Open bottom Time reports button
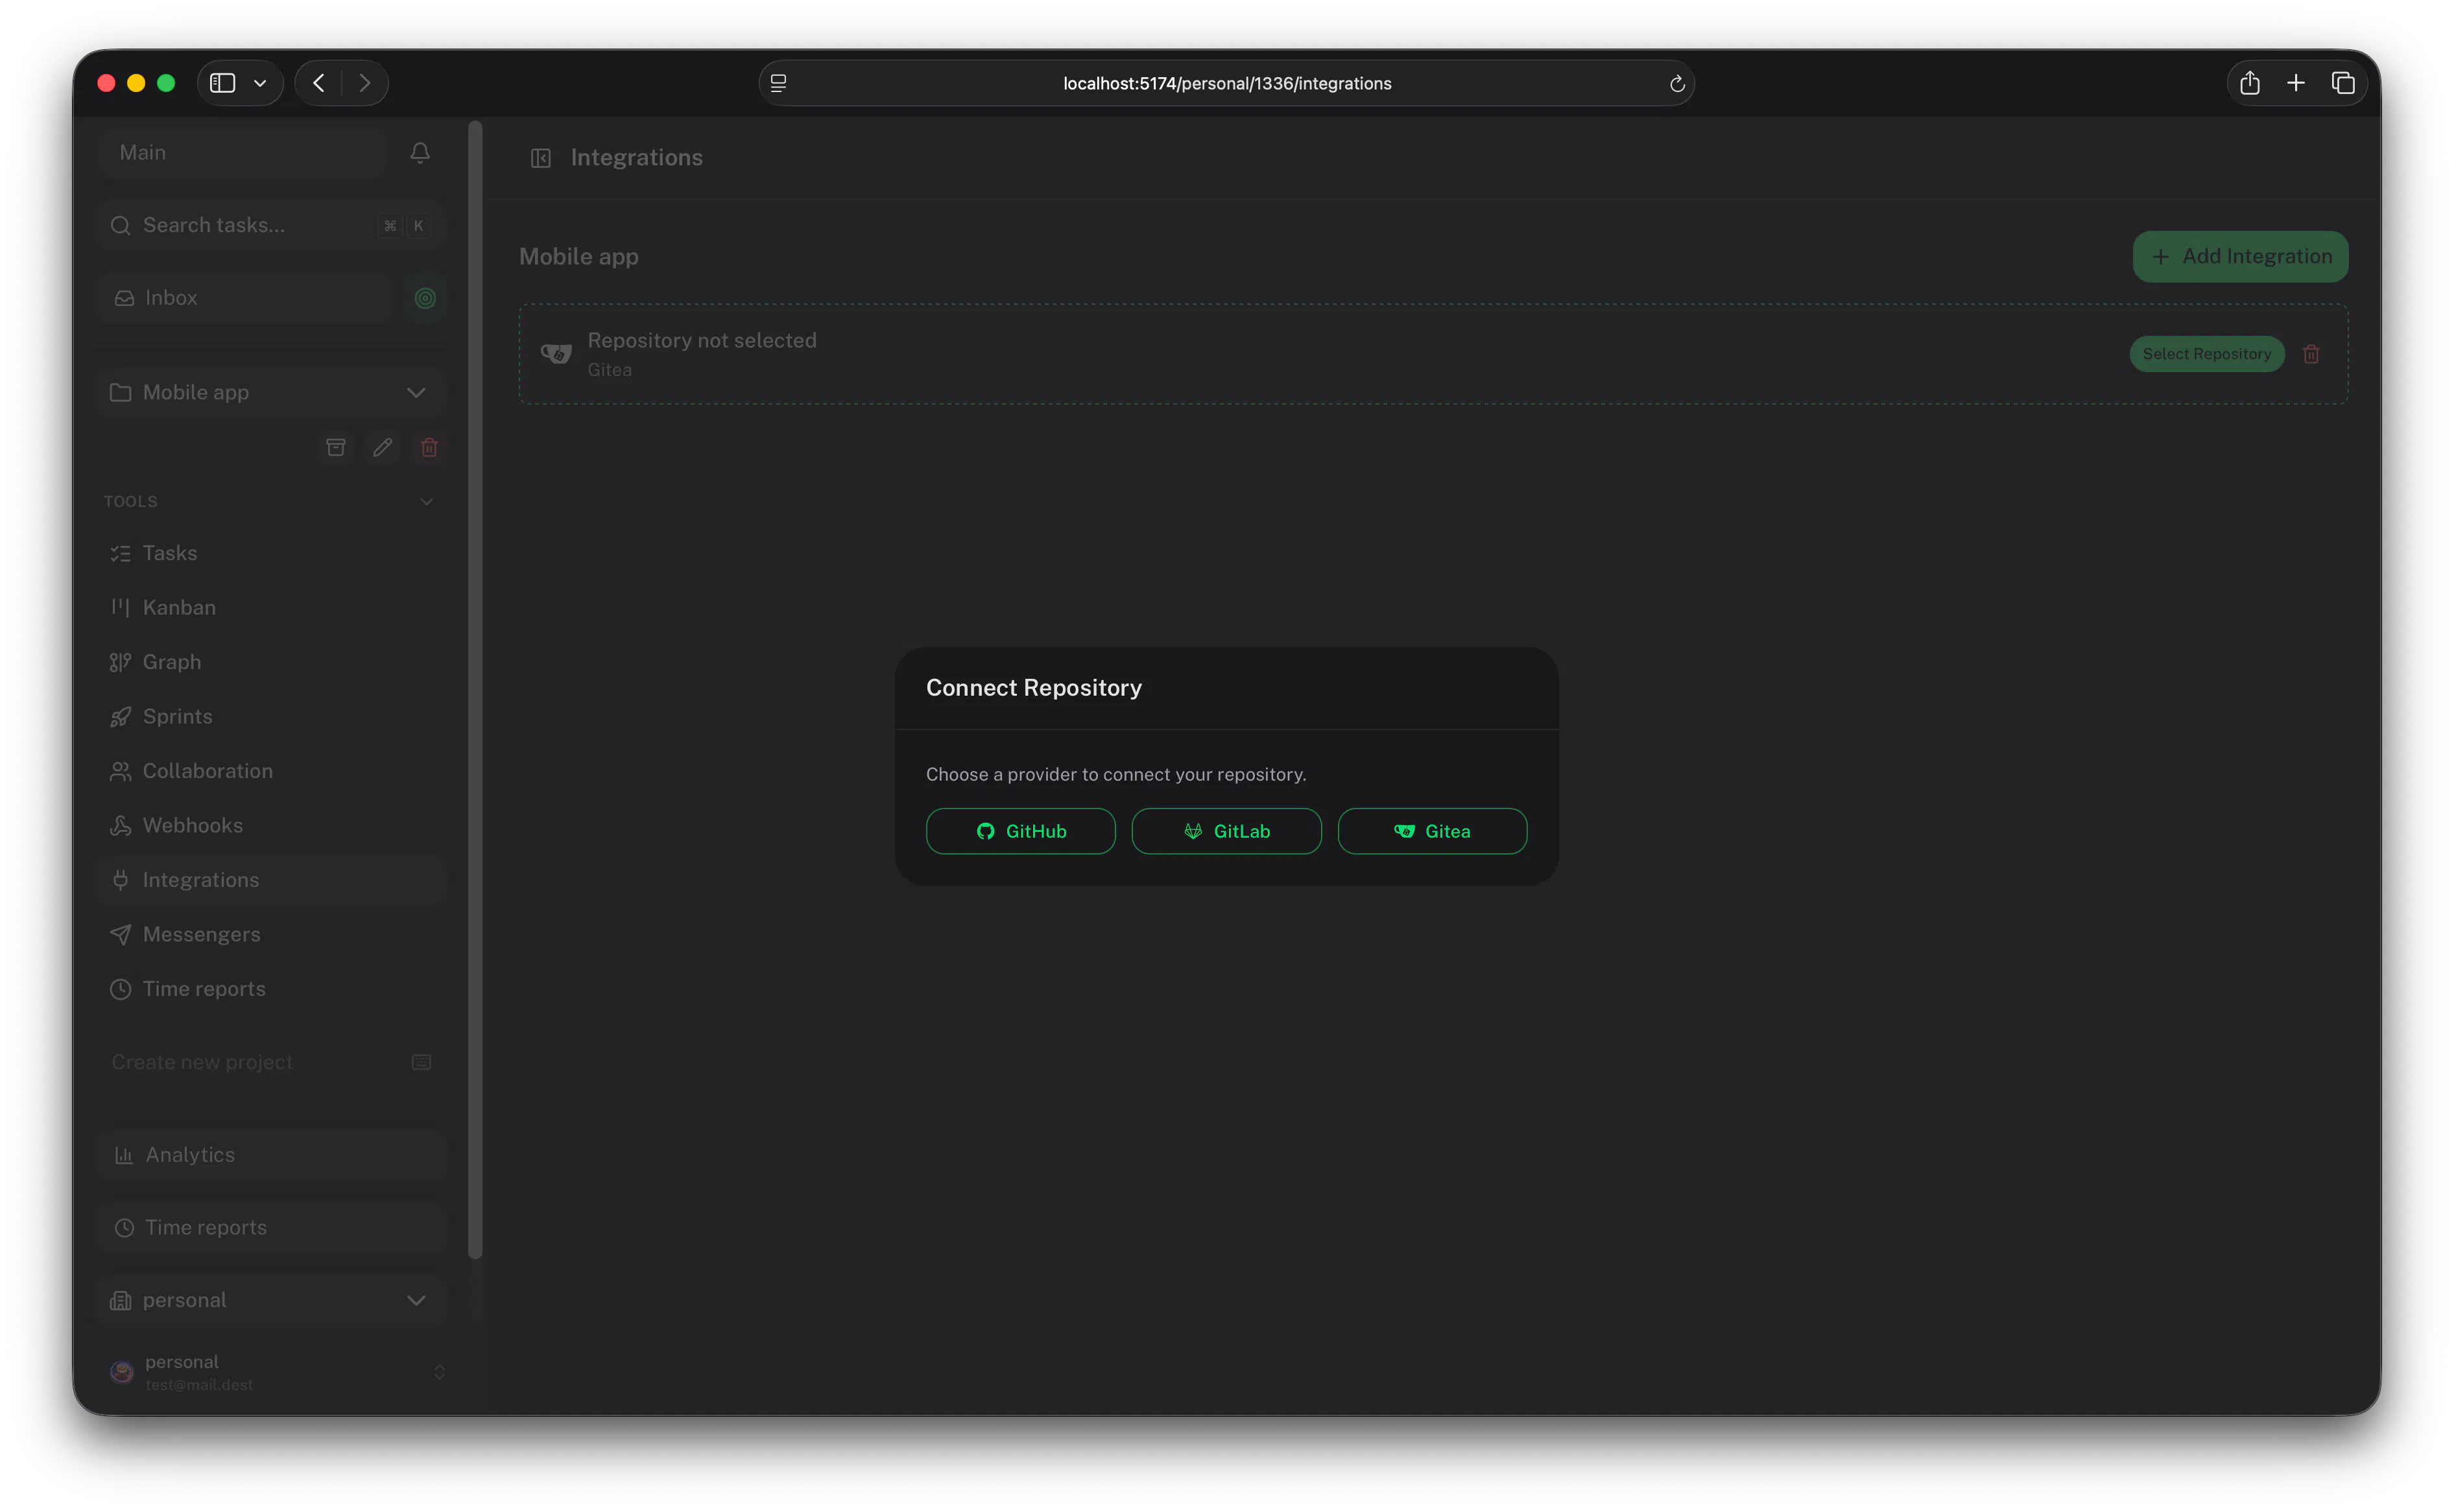 click(270, 1228)
